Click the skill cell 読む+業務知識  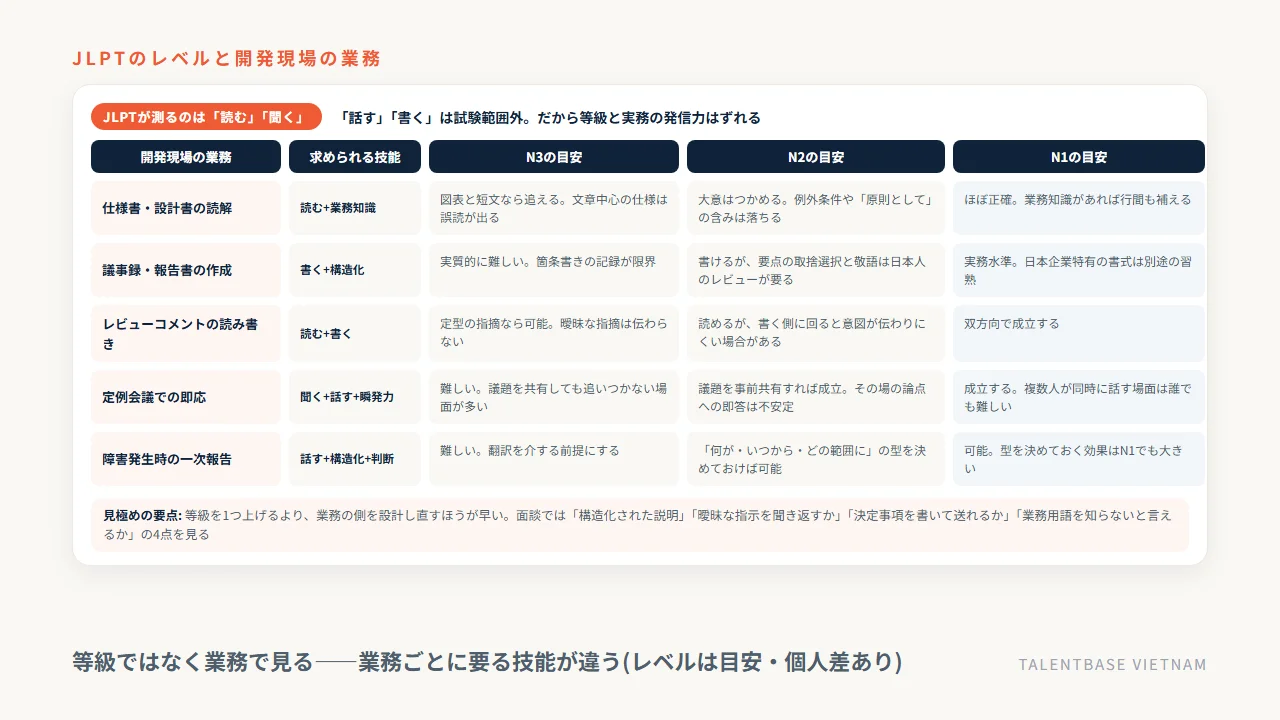point(355,208)
